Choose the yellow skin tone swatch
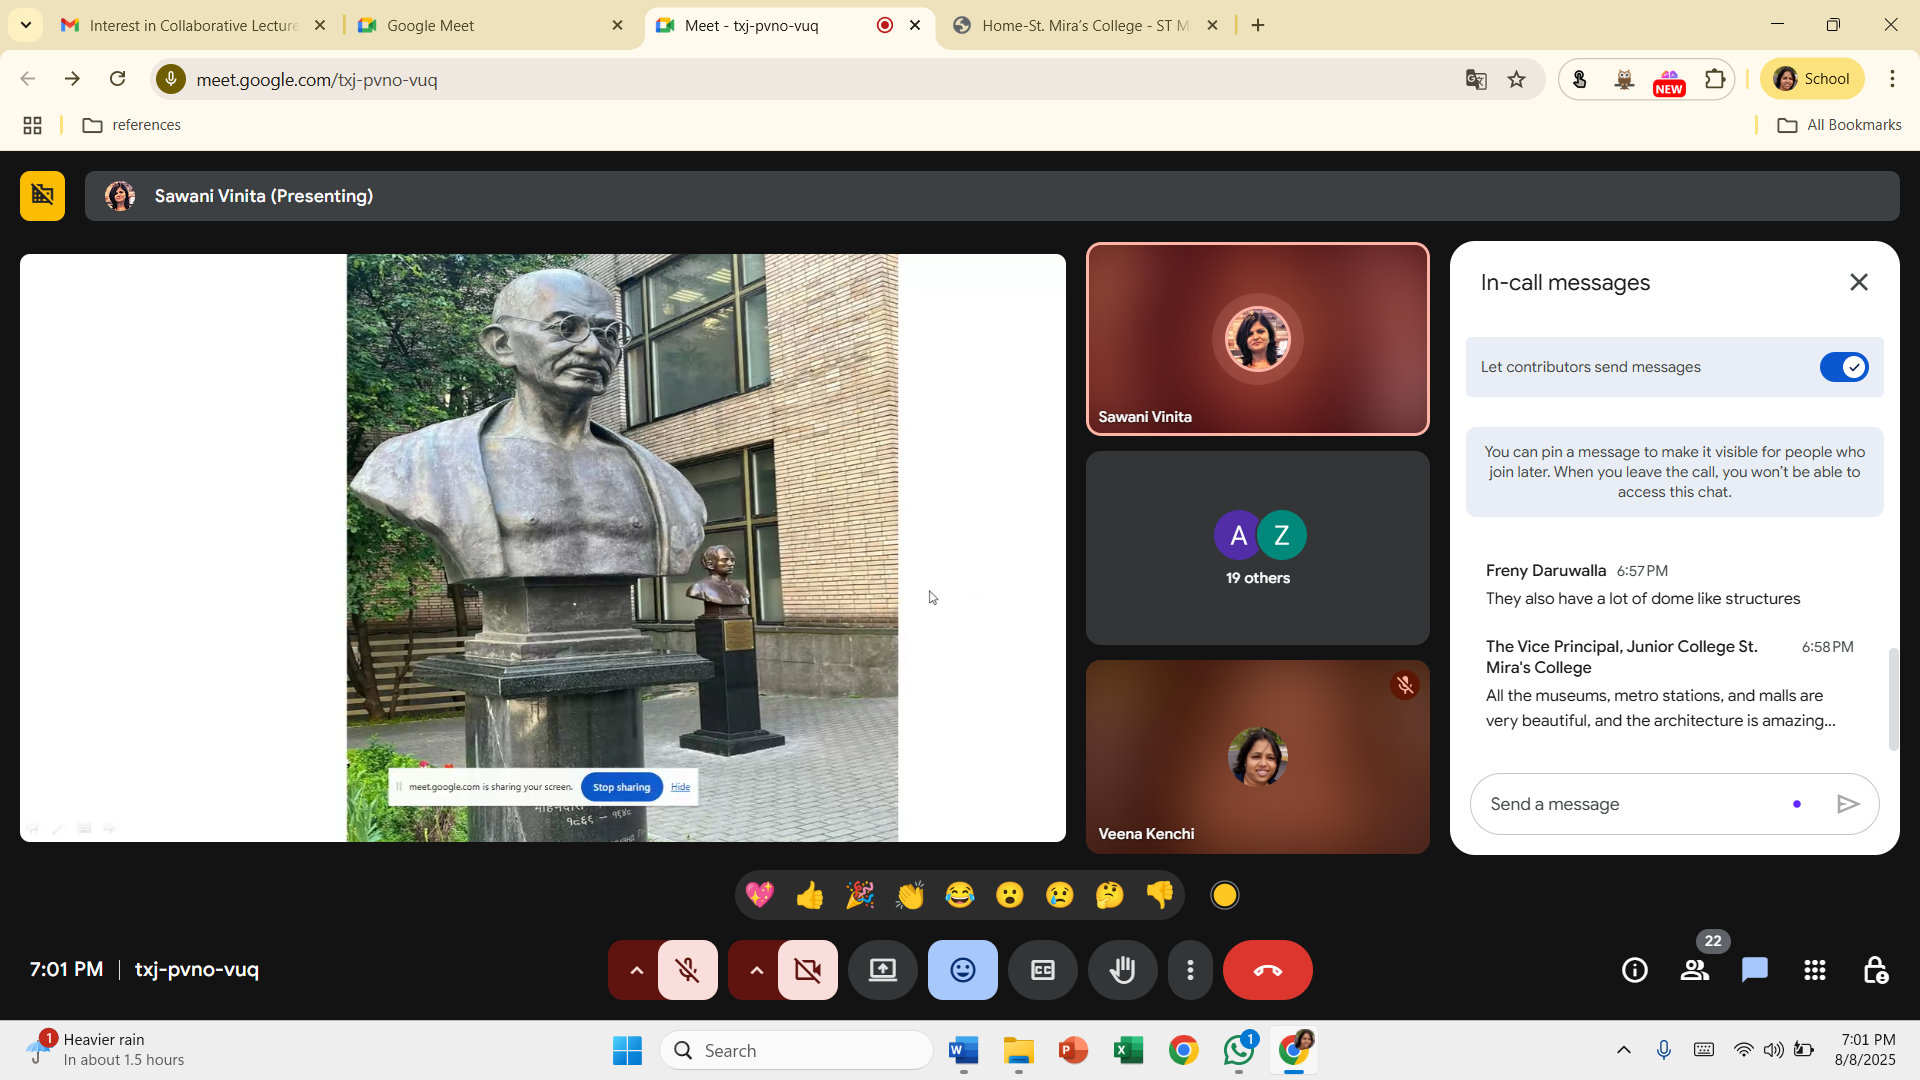Screen dimensions: 1920x1080 click(1224, 895)
